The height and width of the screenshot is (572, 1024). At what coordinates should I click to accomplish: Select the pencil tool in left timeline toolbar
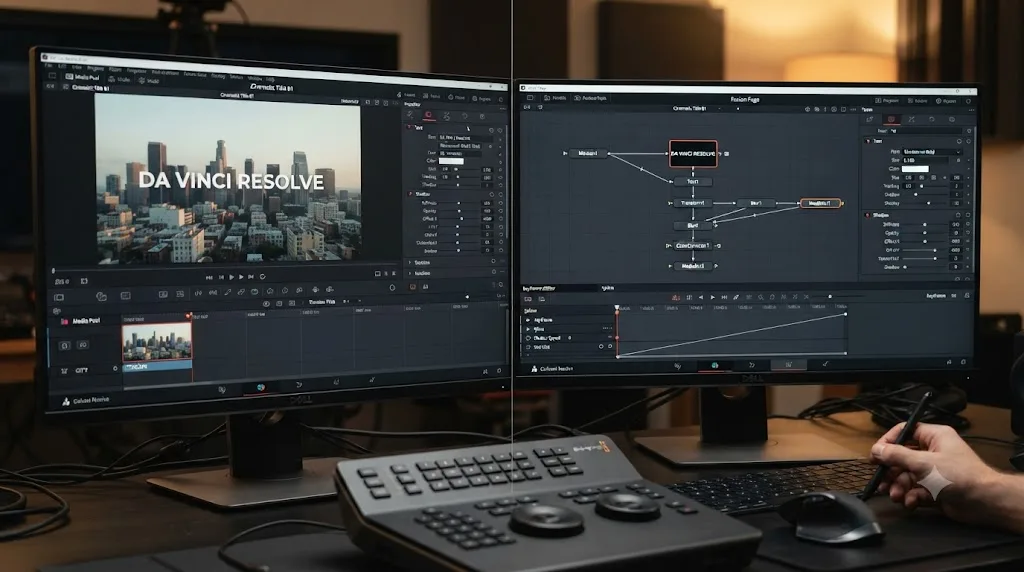click(228, 292)
